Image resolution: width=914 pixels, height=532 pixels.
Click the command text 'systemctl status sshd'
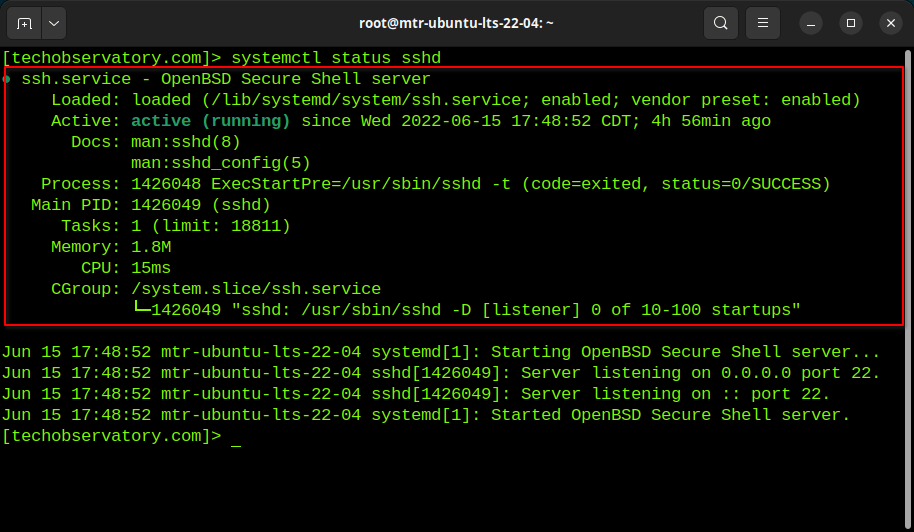tap(336, 58)
